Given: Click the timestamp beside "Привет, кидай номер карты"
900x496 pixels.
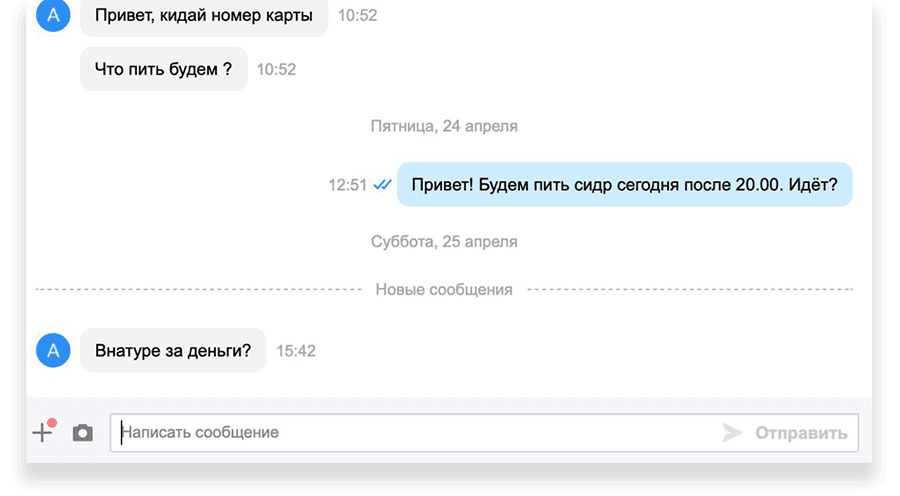Looking at the screenshot, I should pos(357,16).
